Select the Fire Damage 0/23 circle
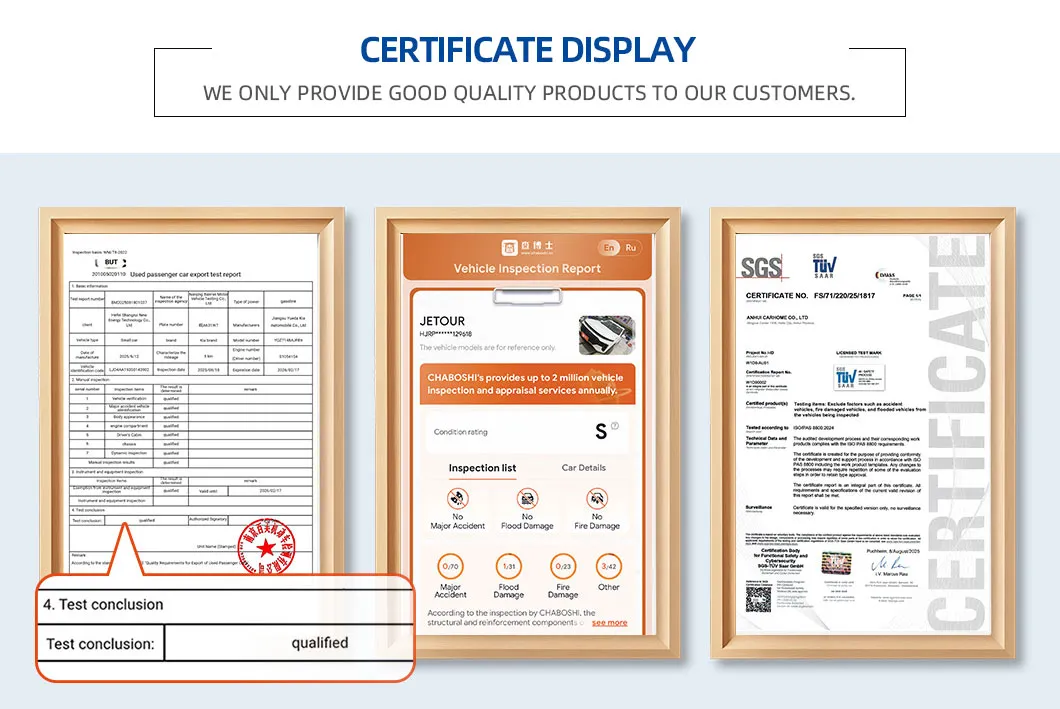The image size is (1060, 709). [x=563, y=566]
